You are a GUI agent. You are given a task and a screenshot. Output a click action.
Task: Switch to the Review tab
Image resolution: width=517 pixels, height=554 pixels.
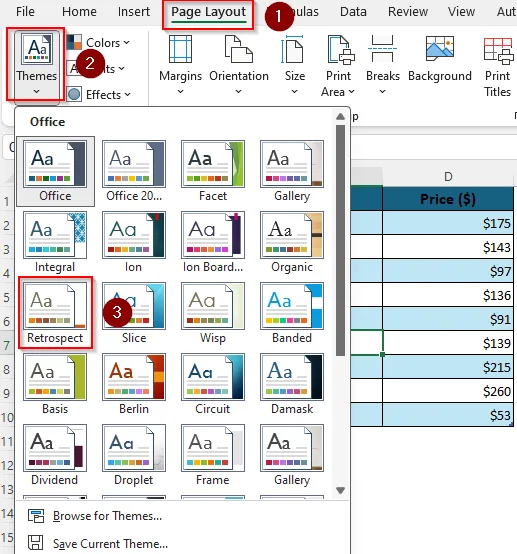click(x=408, y=12)
